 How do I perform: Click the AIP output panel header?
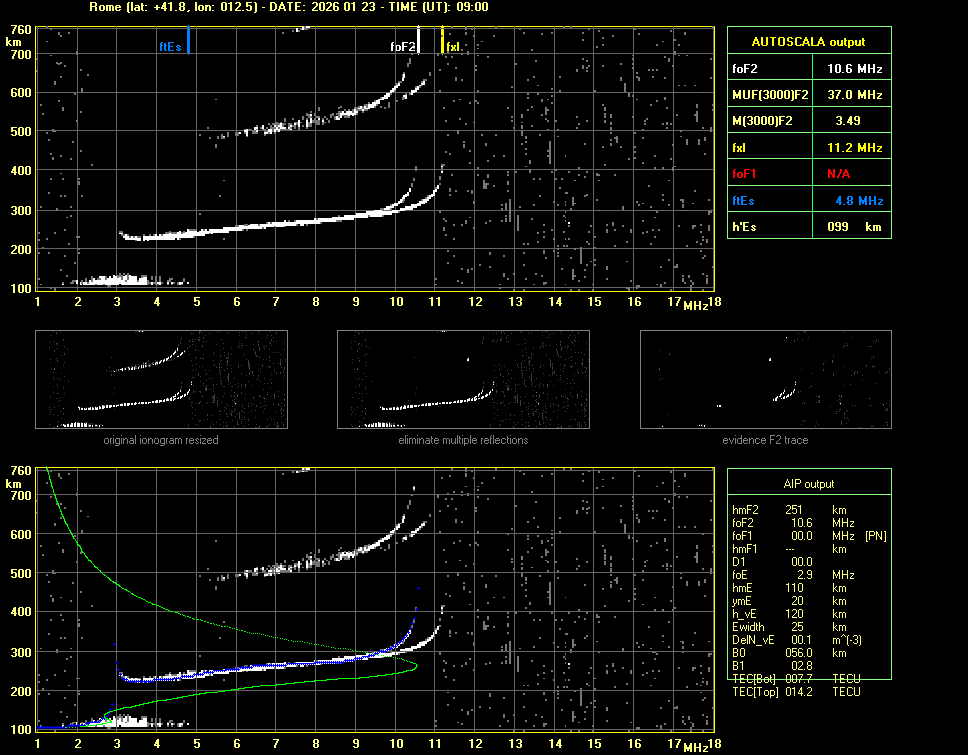[x=808, y=484]
